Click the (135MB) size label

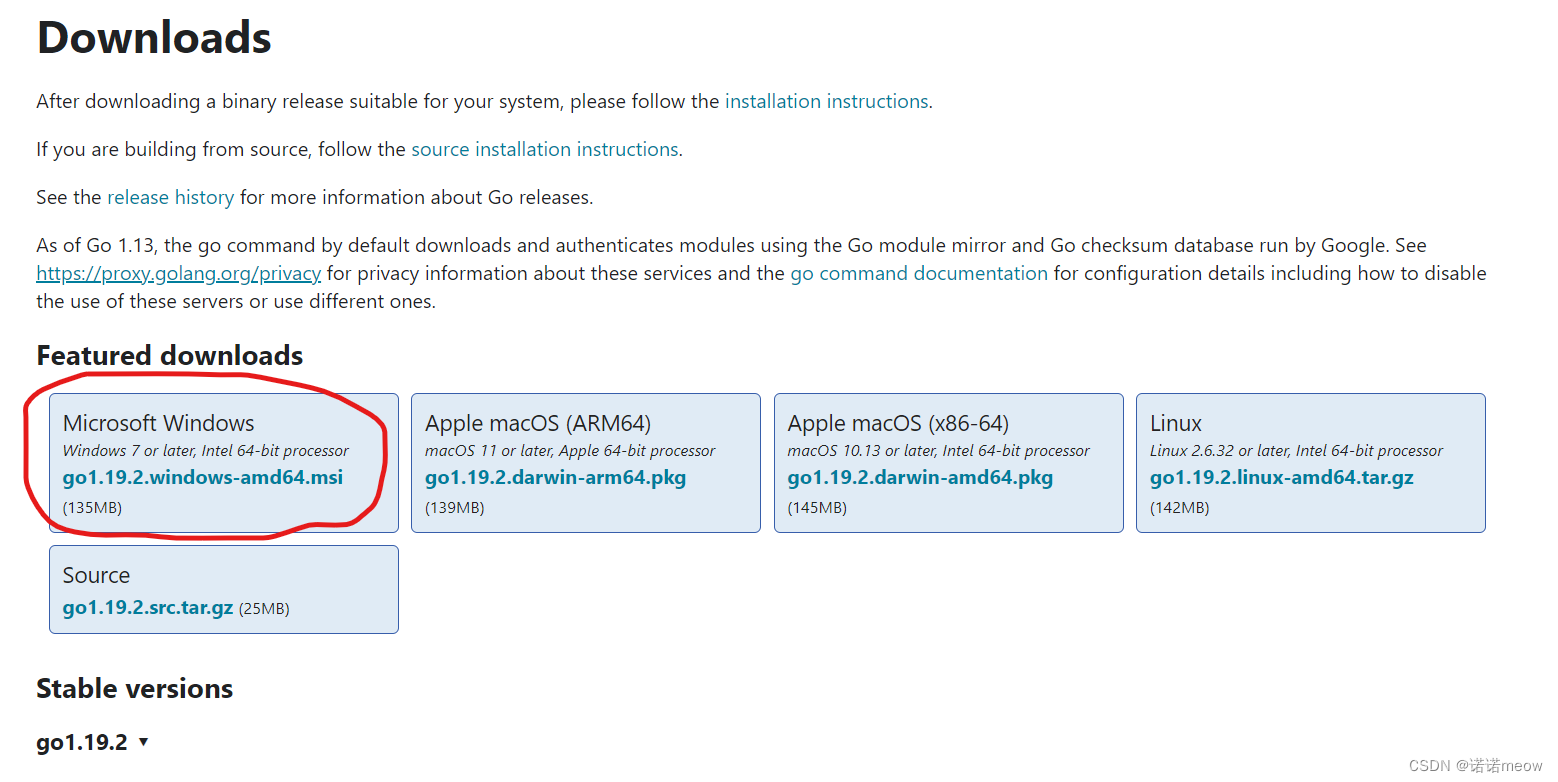tap(92, 508)
